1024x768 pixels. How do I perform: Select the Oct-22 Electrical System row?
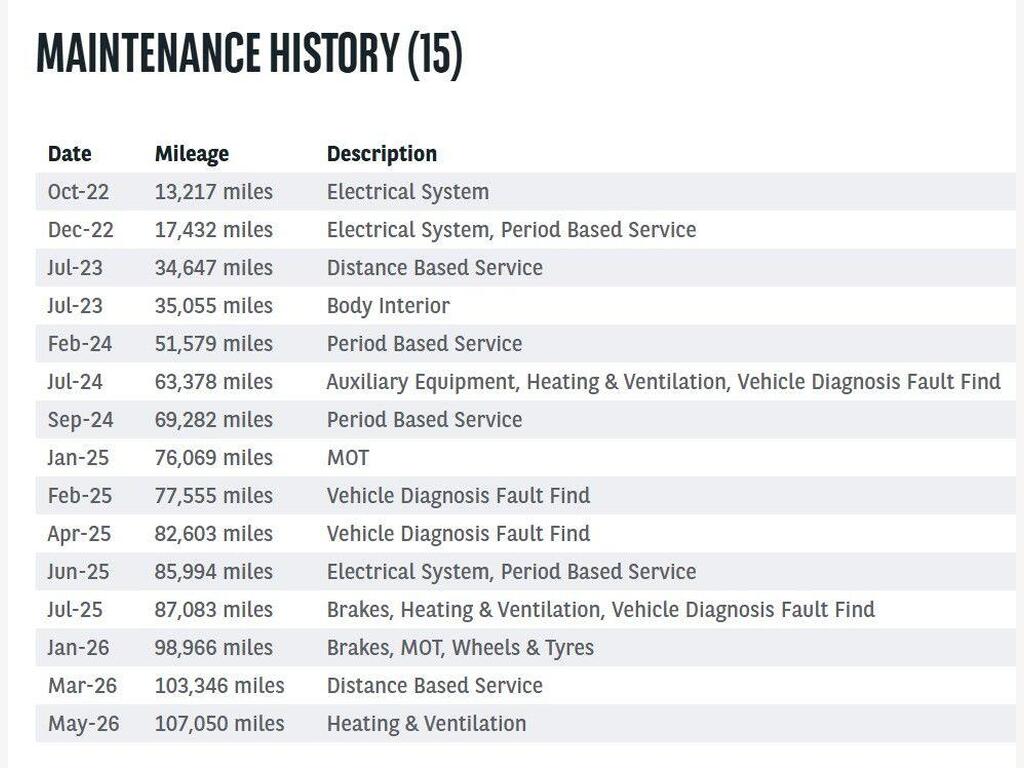click(x=526, y=191)
